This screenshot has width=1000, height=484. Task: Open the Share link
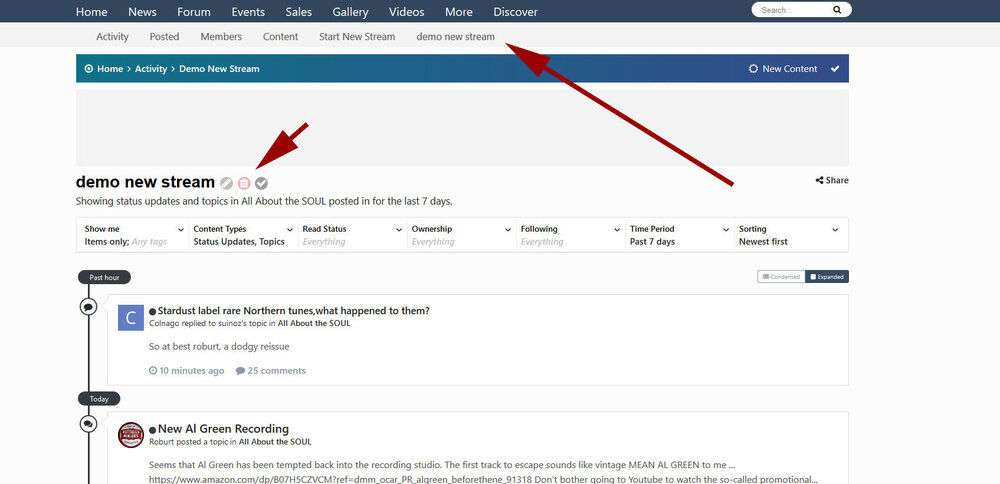click(832, 180)
